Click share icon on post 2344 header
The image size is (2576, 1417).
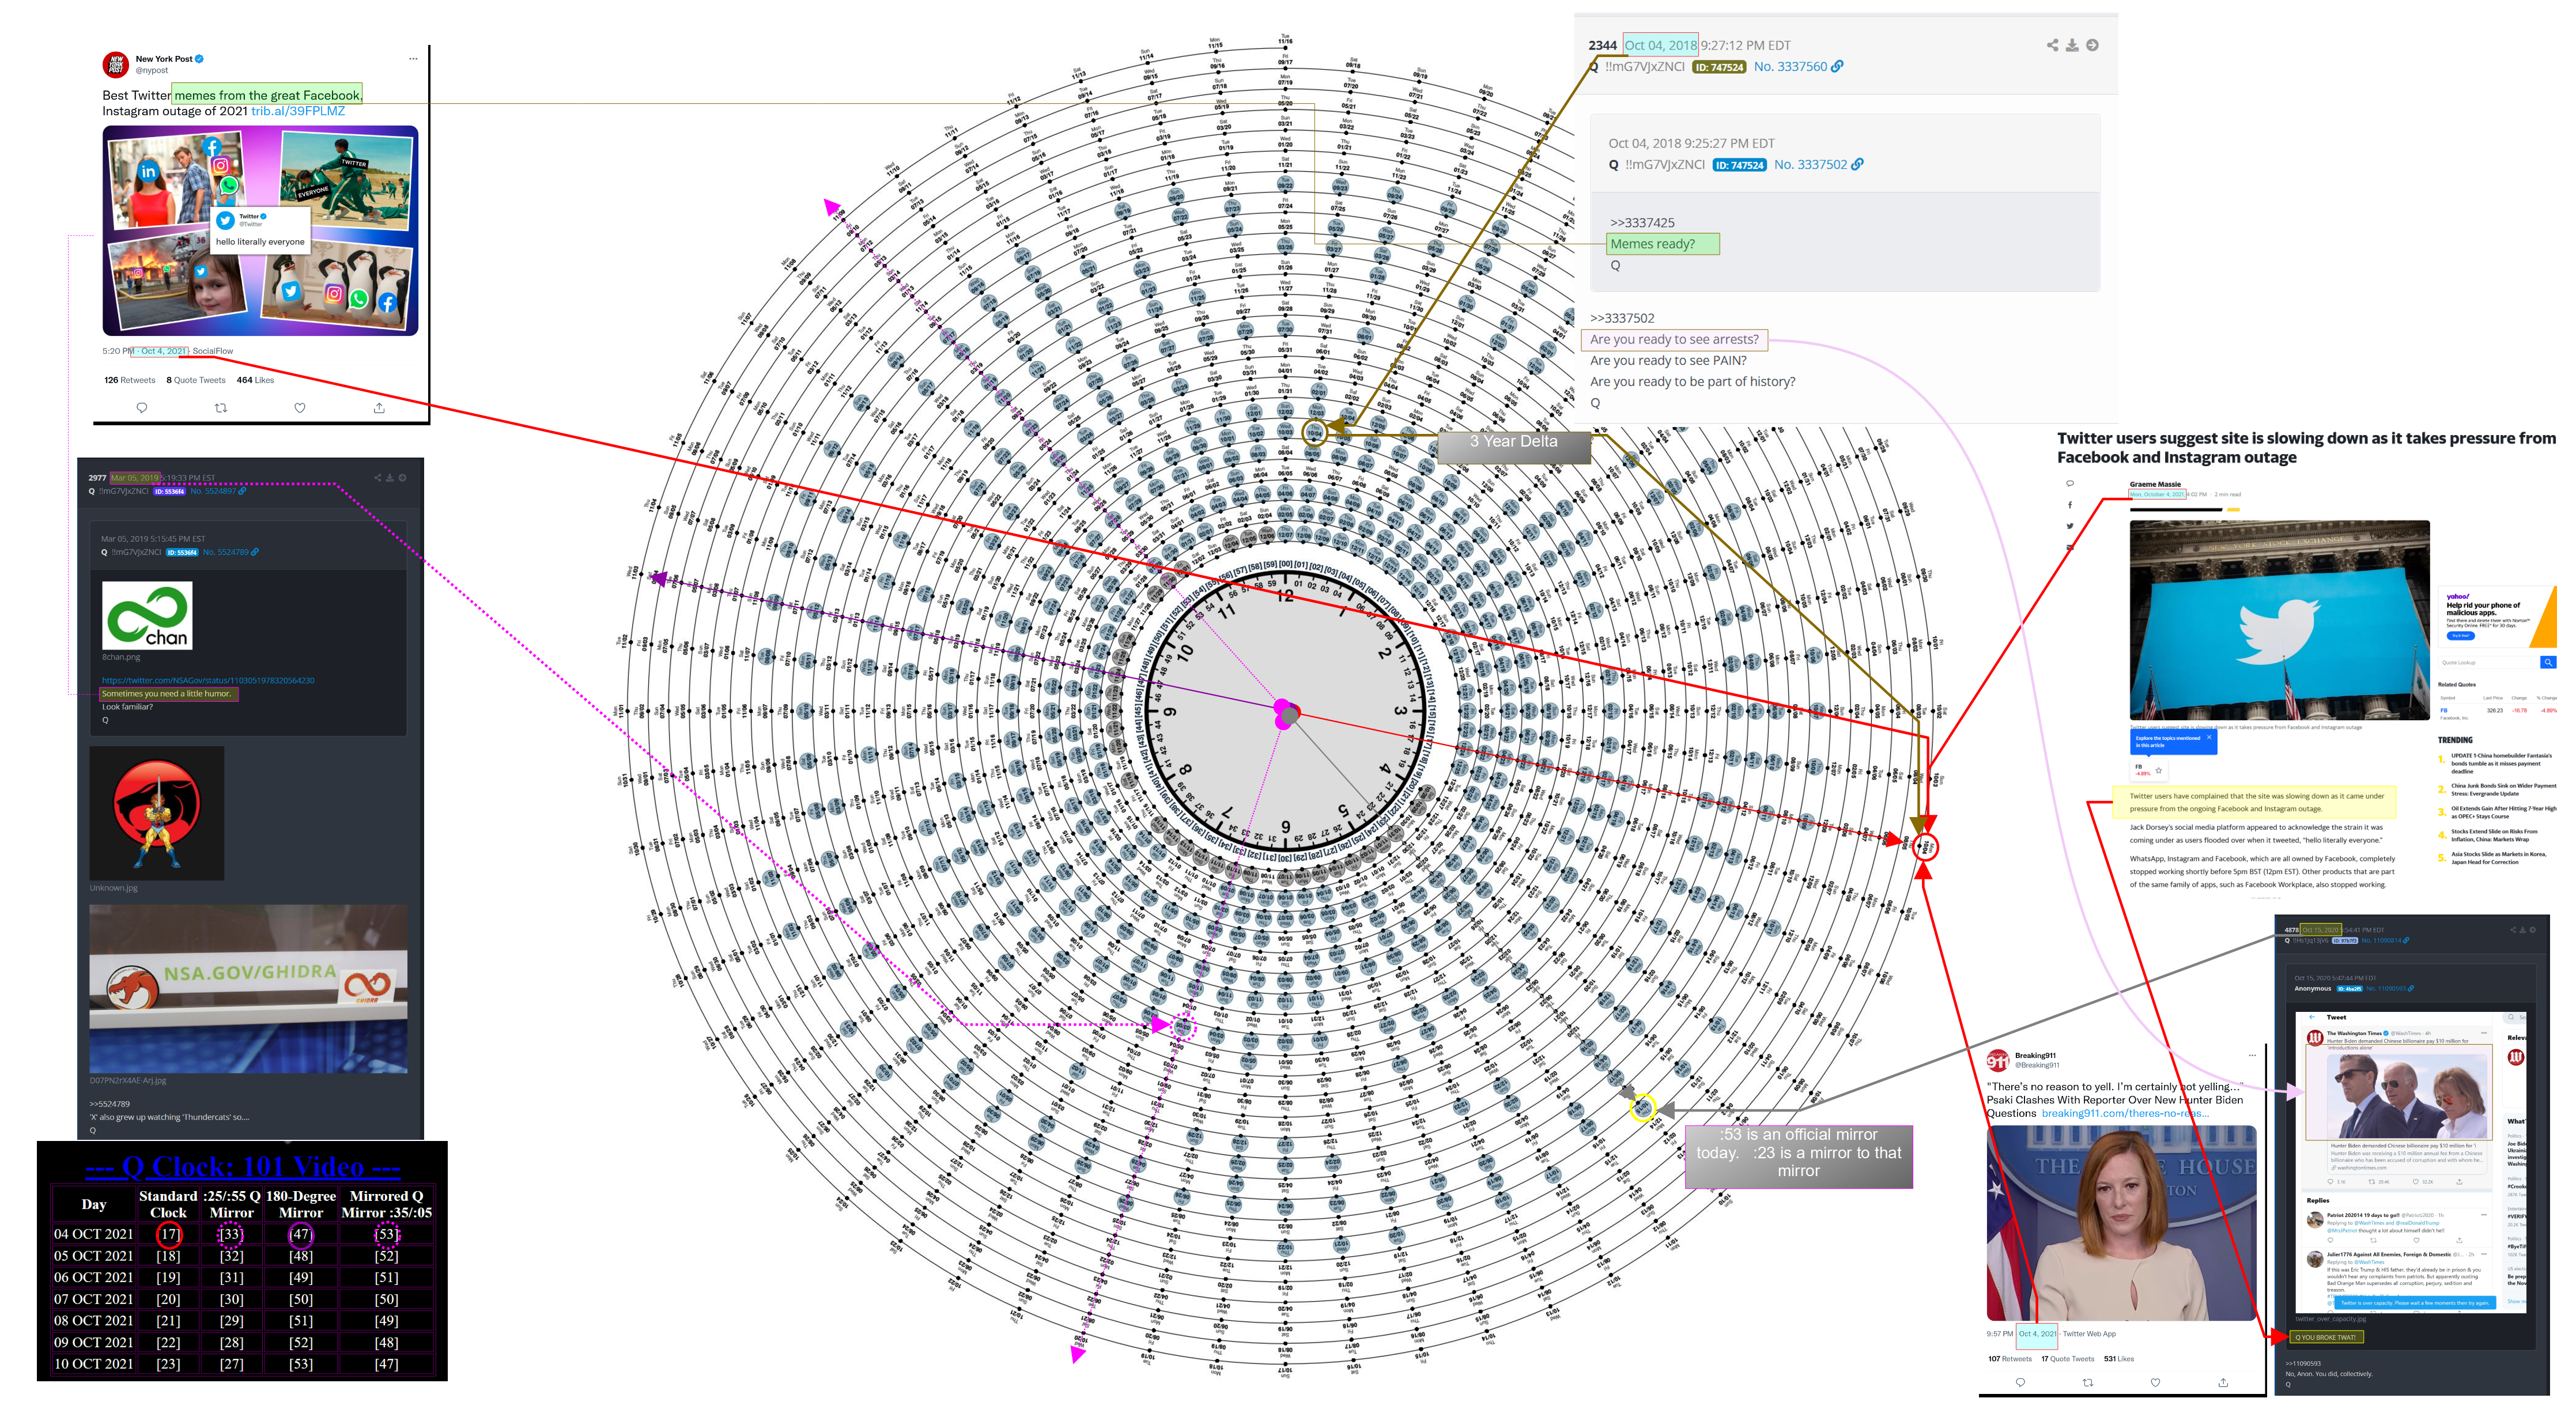[2052, 45]
